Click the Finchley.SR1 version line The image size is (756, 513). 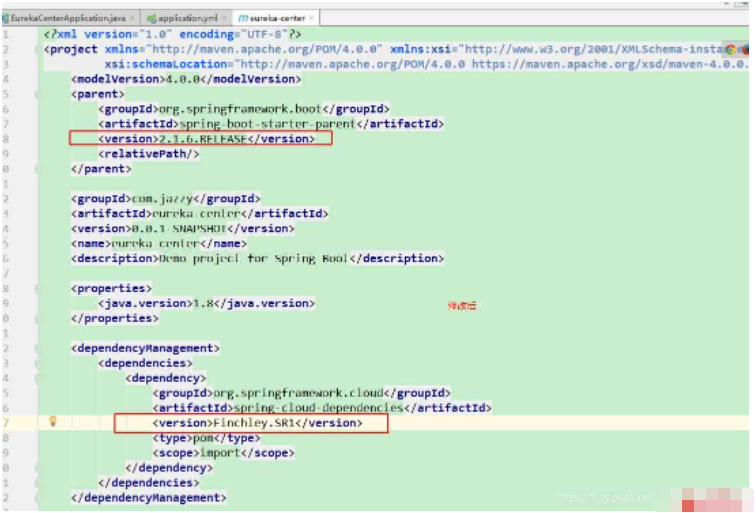pos(257,423)
